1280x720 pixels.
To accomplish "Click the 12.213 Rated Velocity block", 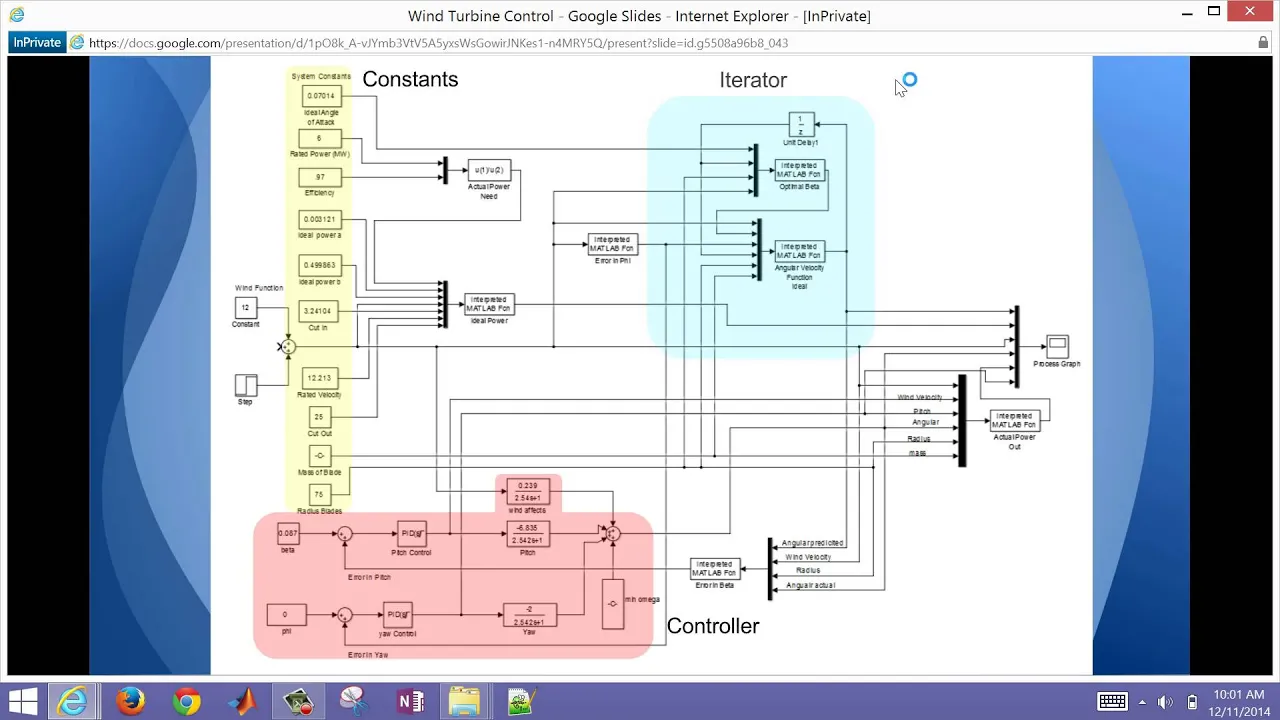I will 320,378.
